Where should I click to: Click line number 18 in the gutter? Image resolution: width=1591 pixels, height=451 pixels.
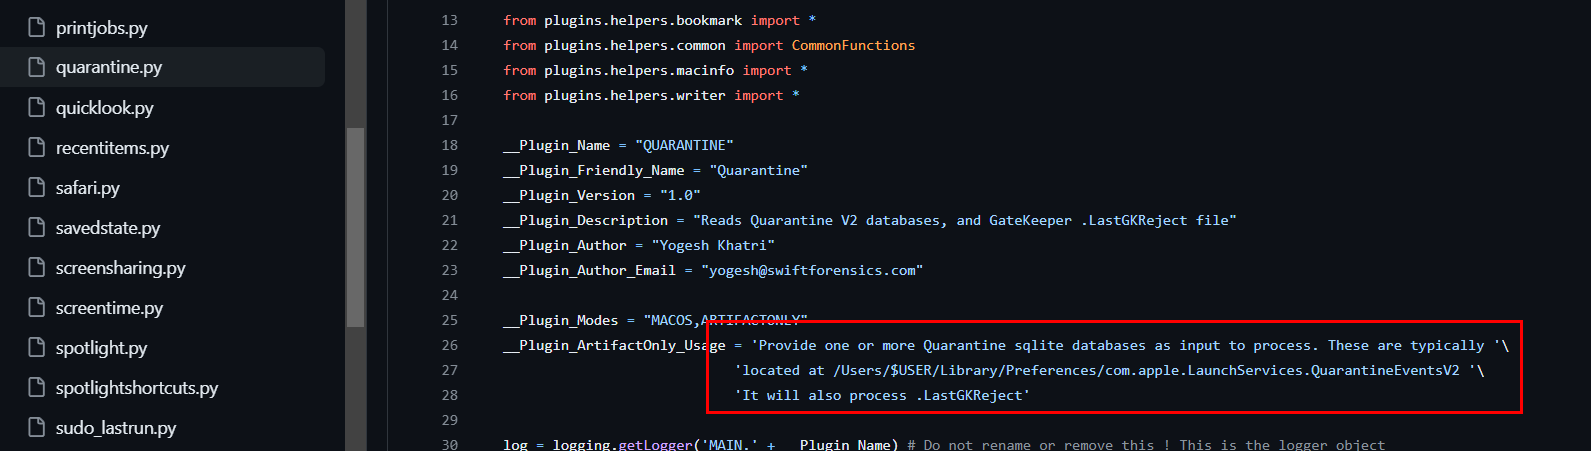449,145
